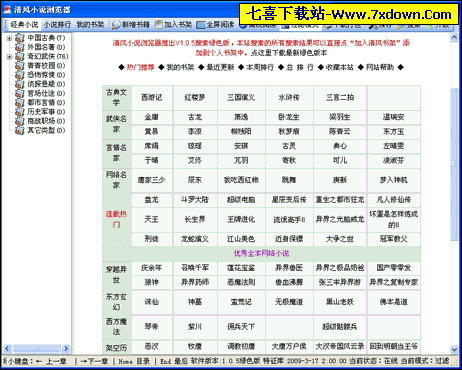The height and width of the screenshot is (370, 462).
Task: Open the 金庸 author link
Action: point(151,117)
